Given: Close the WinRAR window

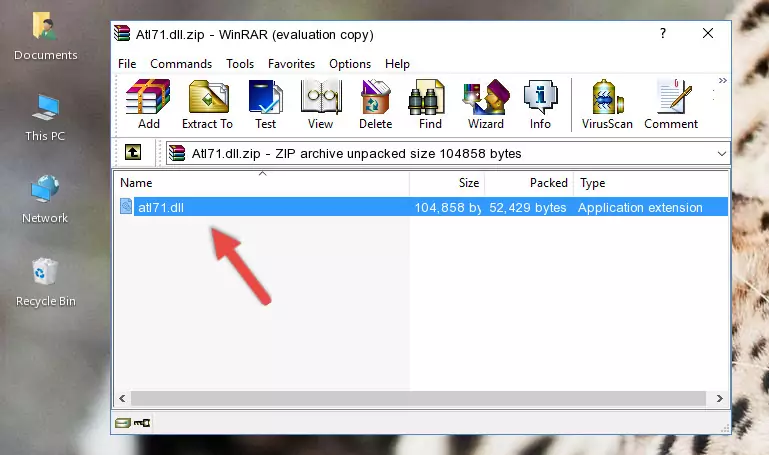Looking at the screenshot, I should tap(708, 33).
